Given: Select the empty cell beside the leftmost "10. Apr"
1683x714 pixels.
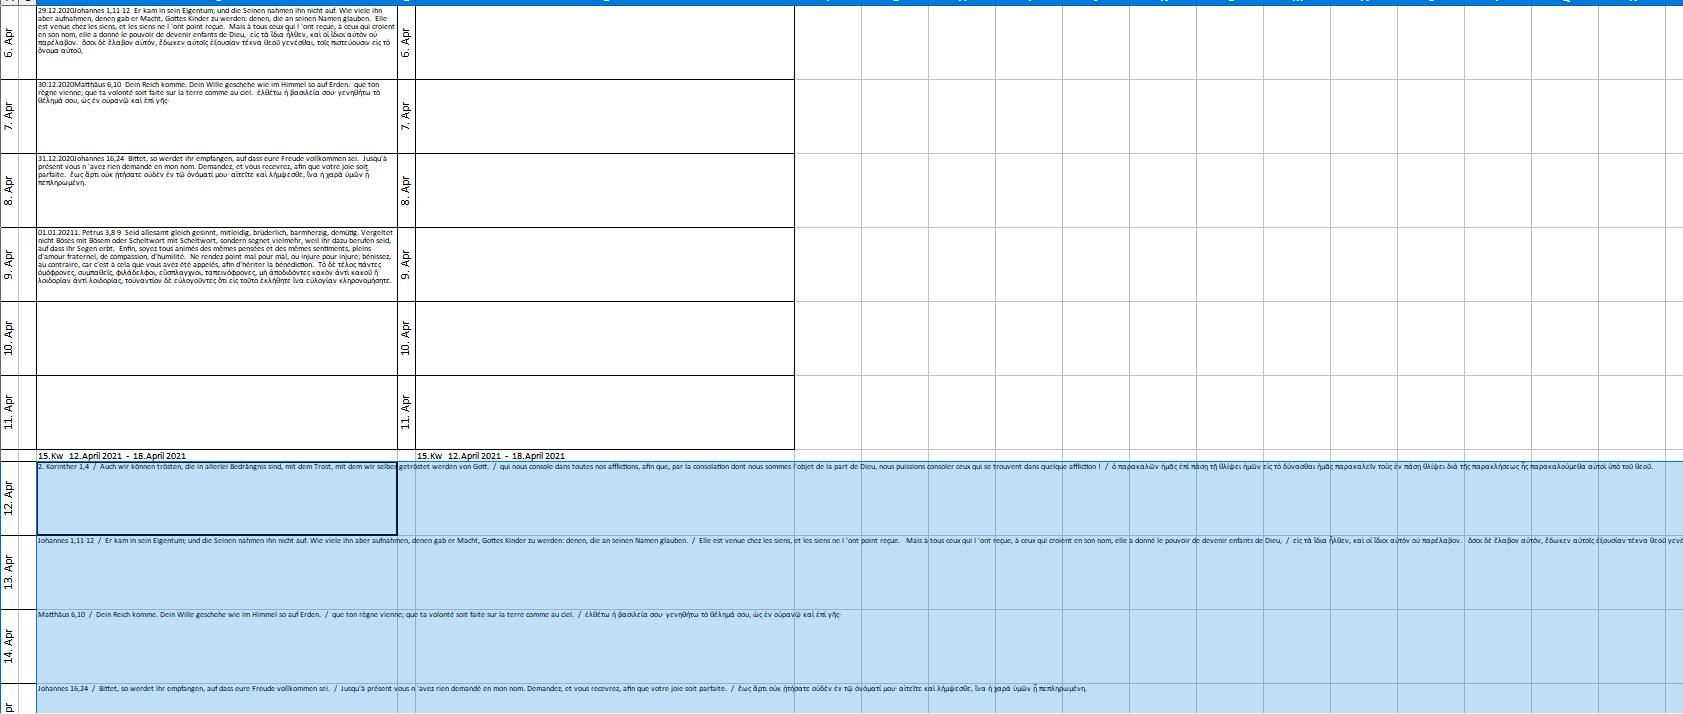Looking at the screenshot, I should 216,338.
